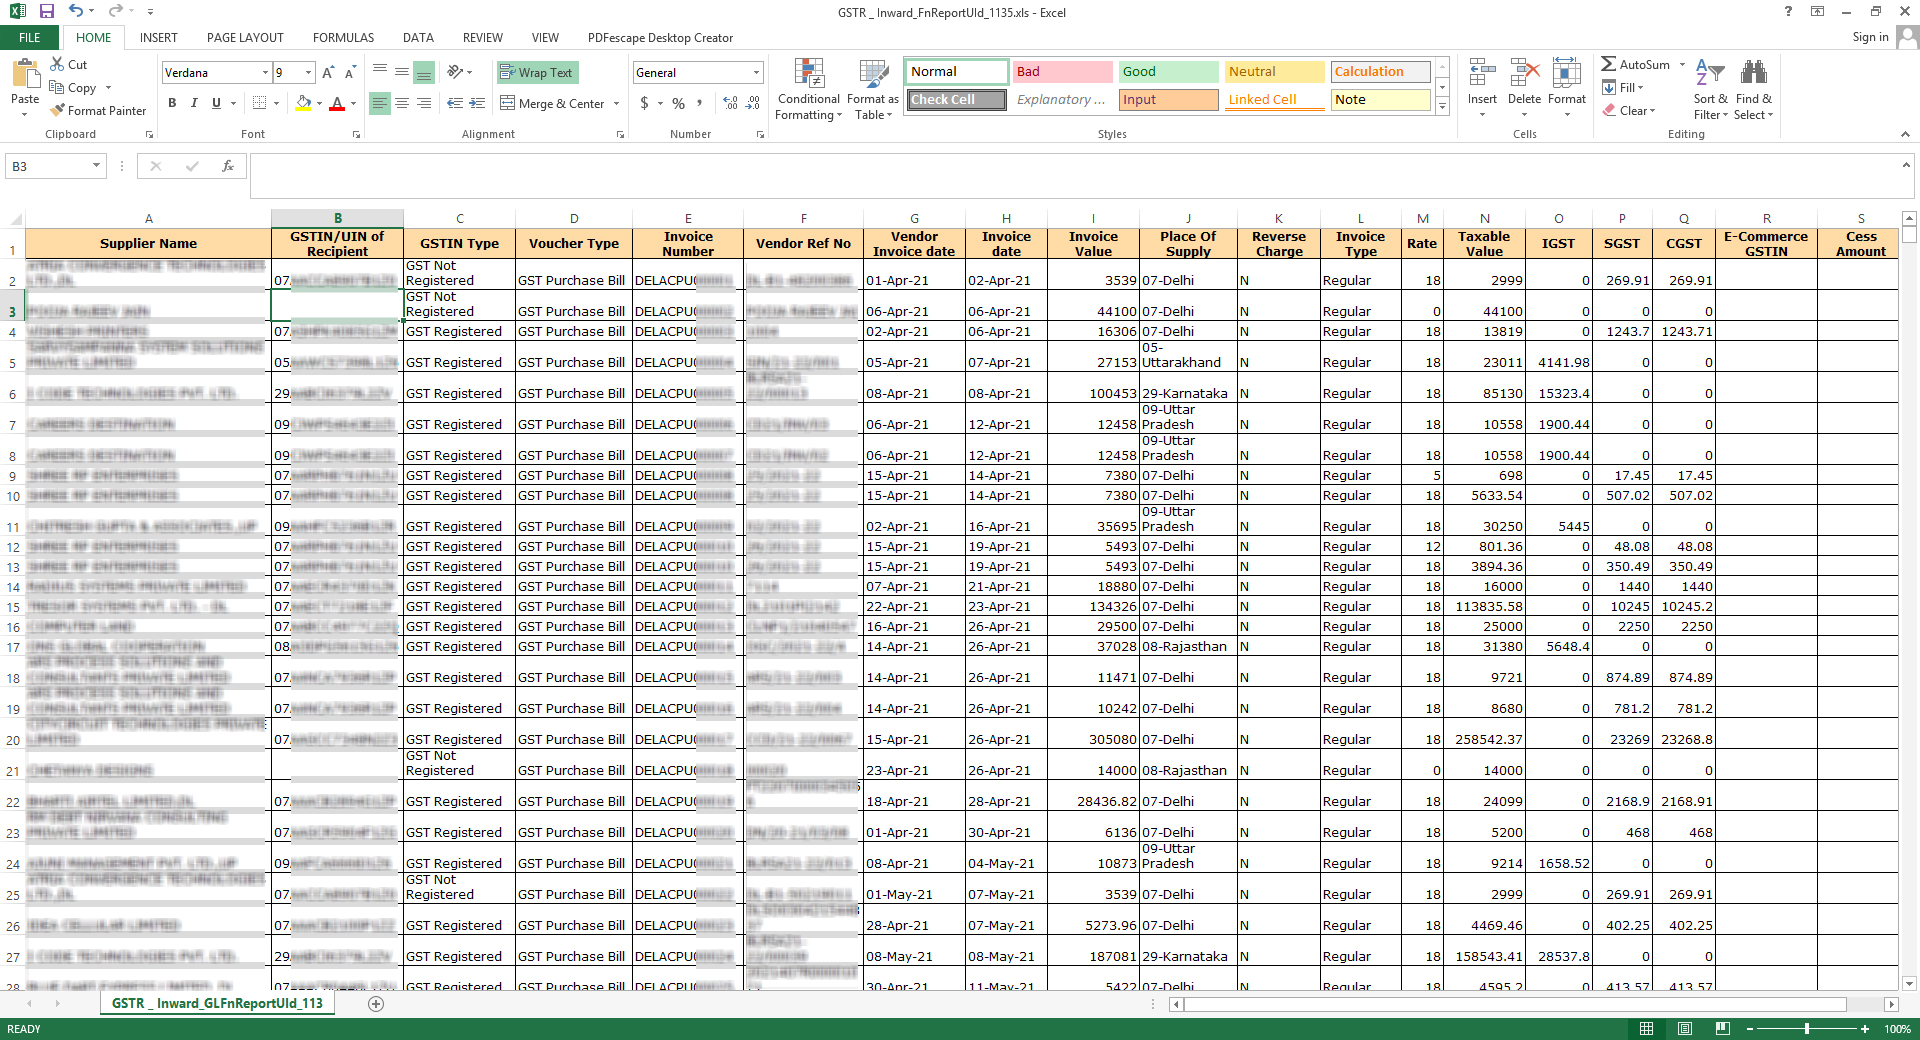Add a new sheet with plus icon
Viewport: 1920px width, 1040px height.
376,1003
